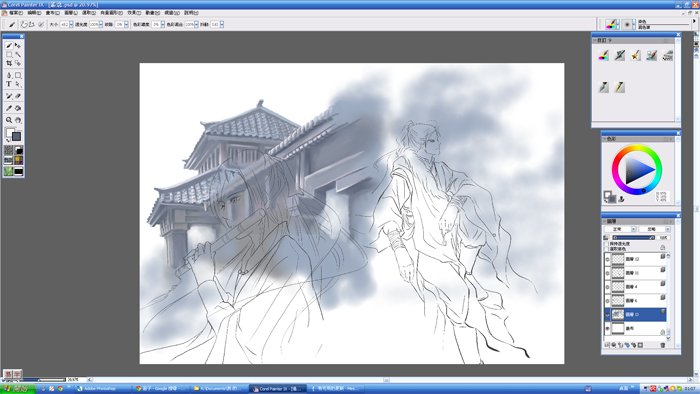Image resolution: width=700 pixels, height=394 pixels.
Task: Click the trash icon in layers panel
Action: coord(662,345)
